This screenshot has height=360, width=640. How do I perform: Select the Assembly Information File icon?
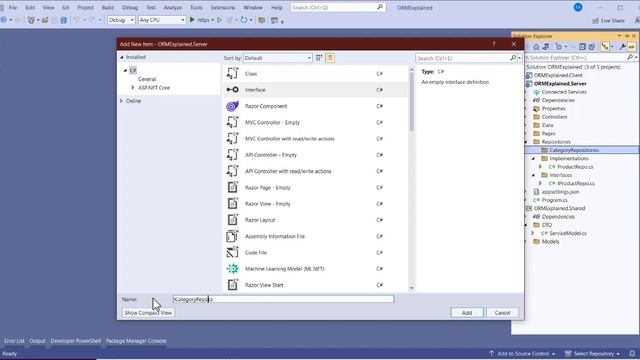pos(232,236)
